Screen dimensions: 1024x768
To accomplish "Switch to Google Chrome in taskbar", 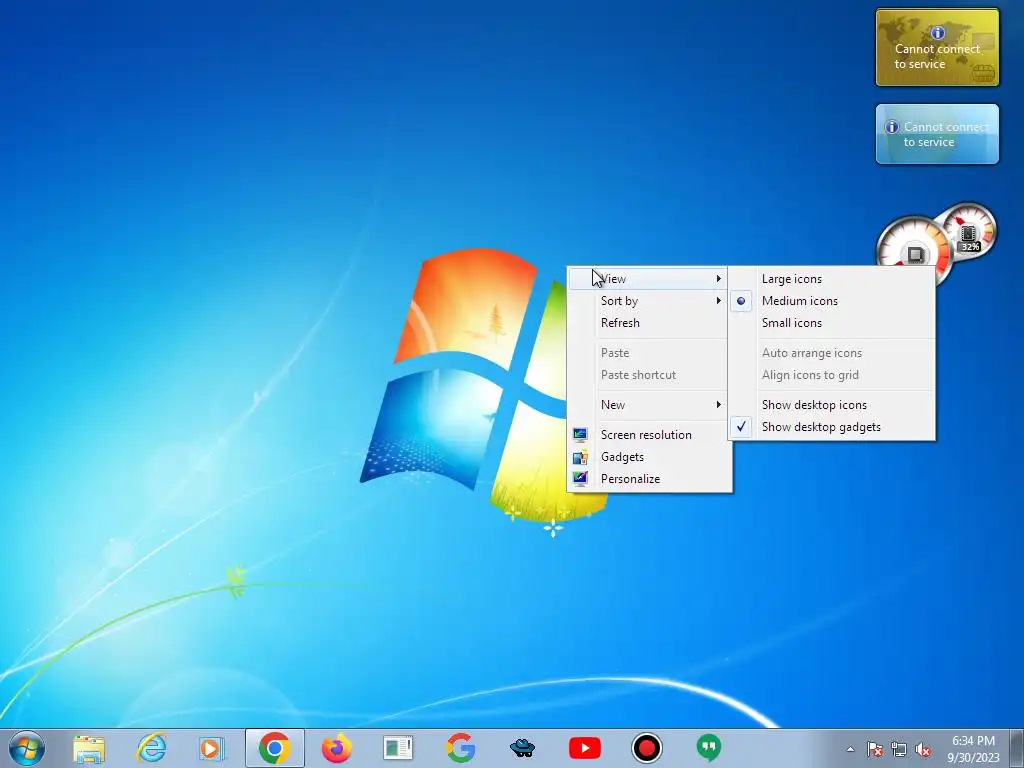I will pyautogui.click(x=274, y=748).
